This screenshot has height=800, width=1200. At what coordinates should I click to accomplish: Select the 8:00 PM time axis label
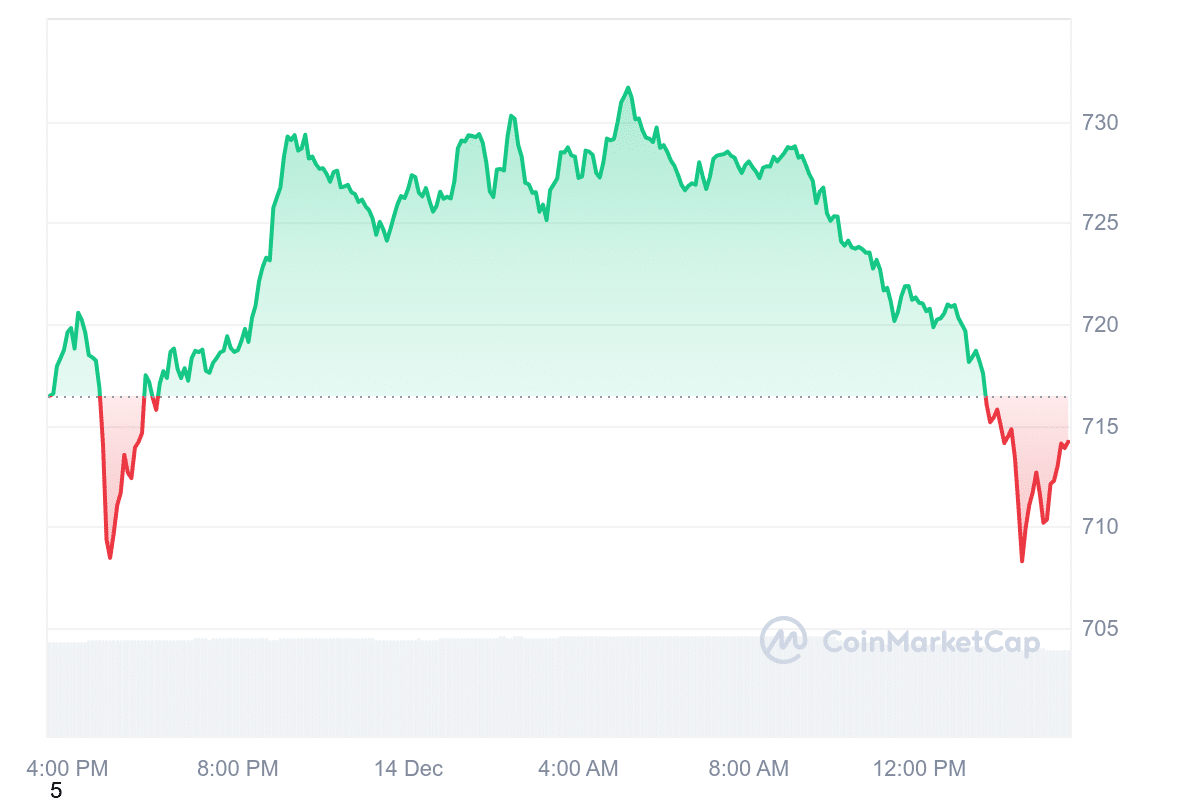tap(238, 769)
